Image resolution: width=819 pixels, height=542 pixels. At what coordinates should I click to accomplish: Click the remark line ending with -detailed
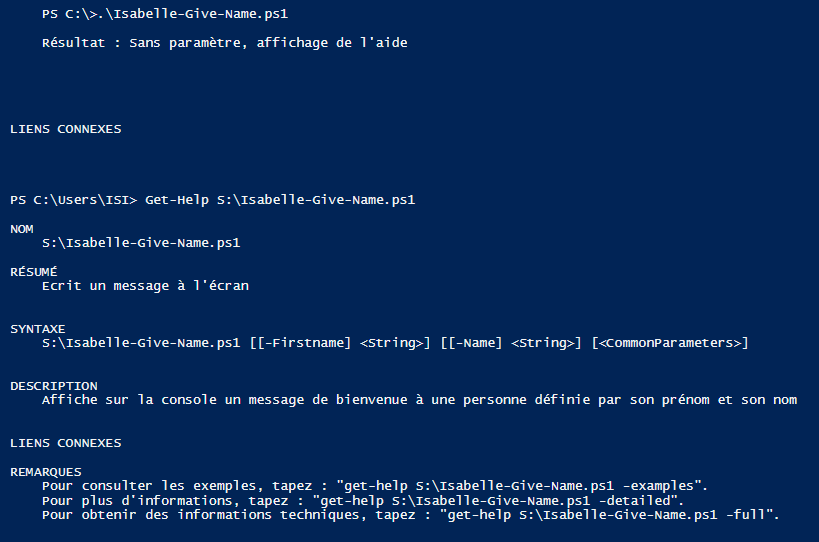[x=363, y=500]
